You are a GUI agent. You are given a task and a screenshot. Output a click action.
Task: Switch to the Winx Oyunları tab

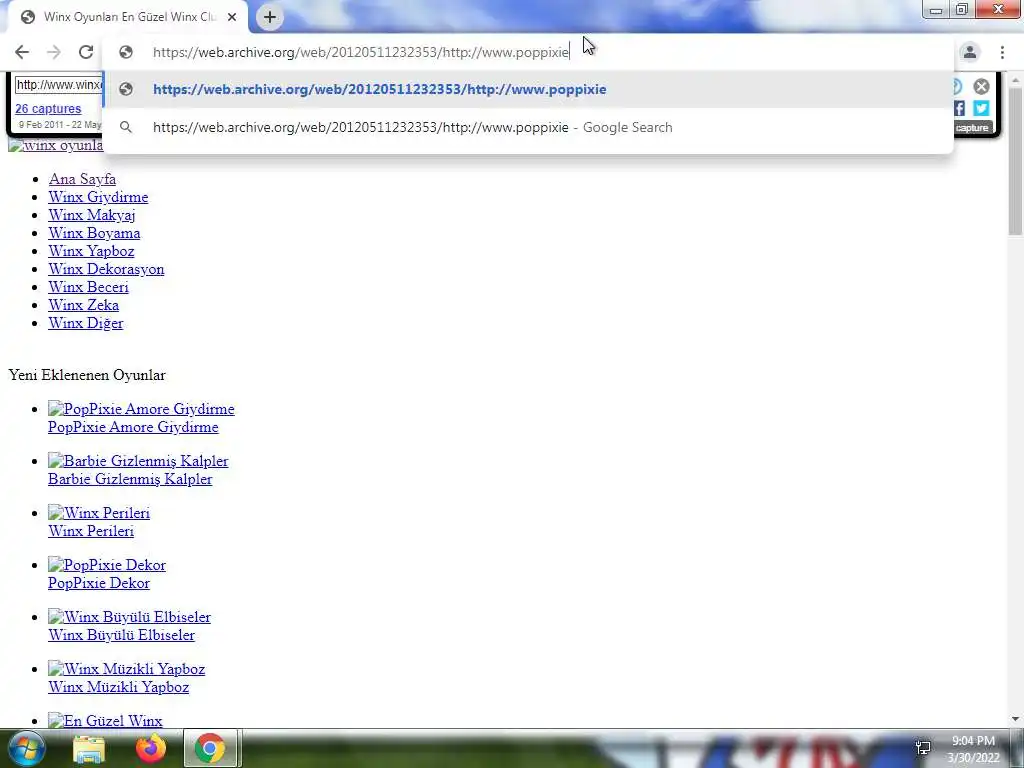tap(127, 17)
